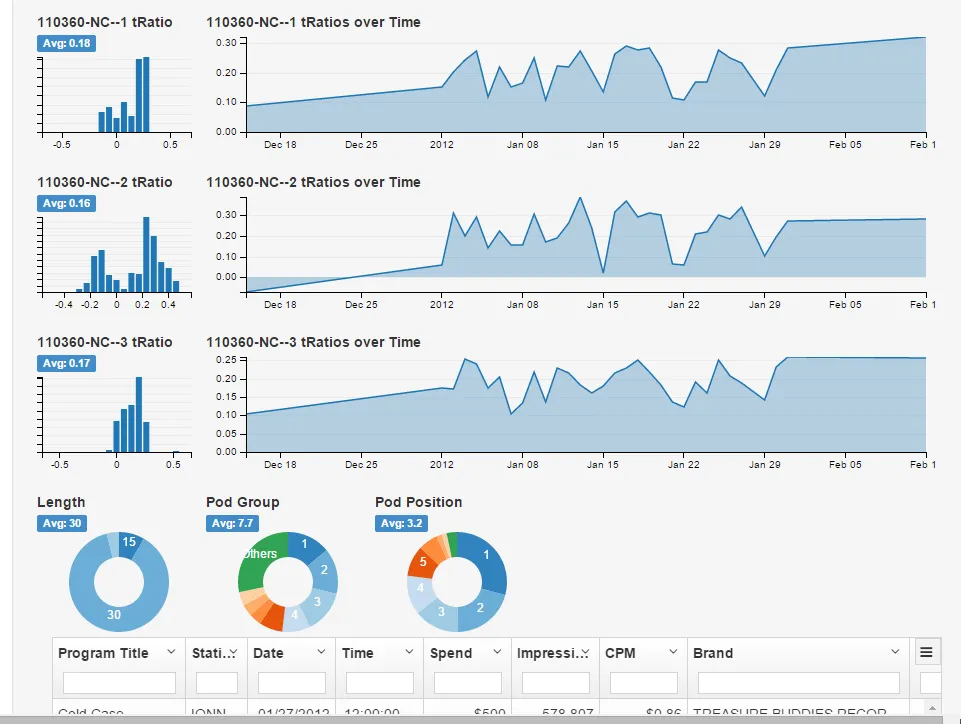961x724 pixels.
Task: Click the Avg: 0.17 badge
Action: point(66,364)
